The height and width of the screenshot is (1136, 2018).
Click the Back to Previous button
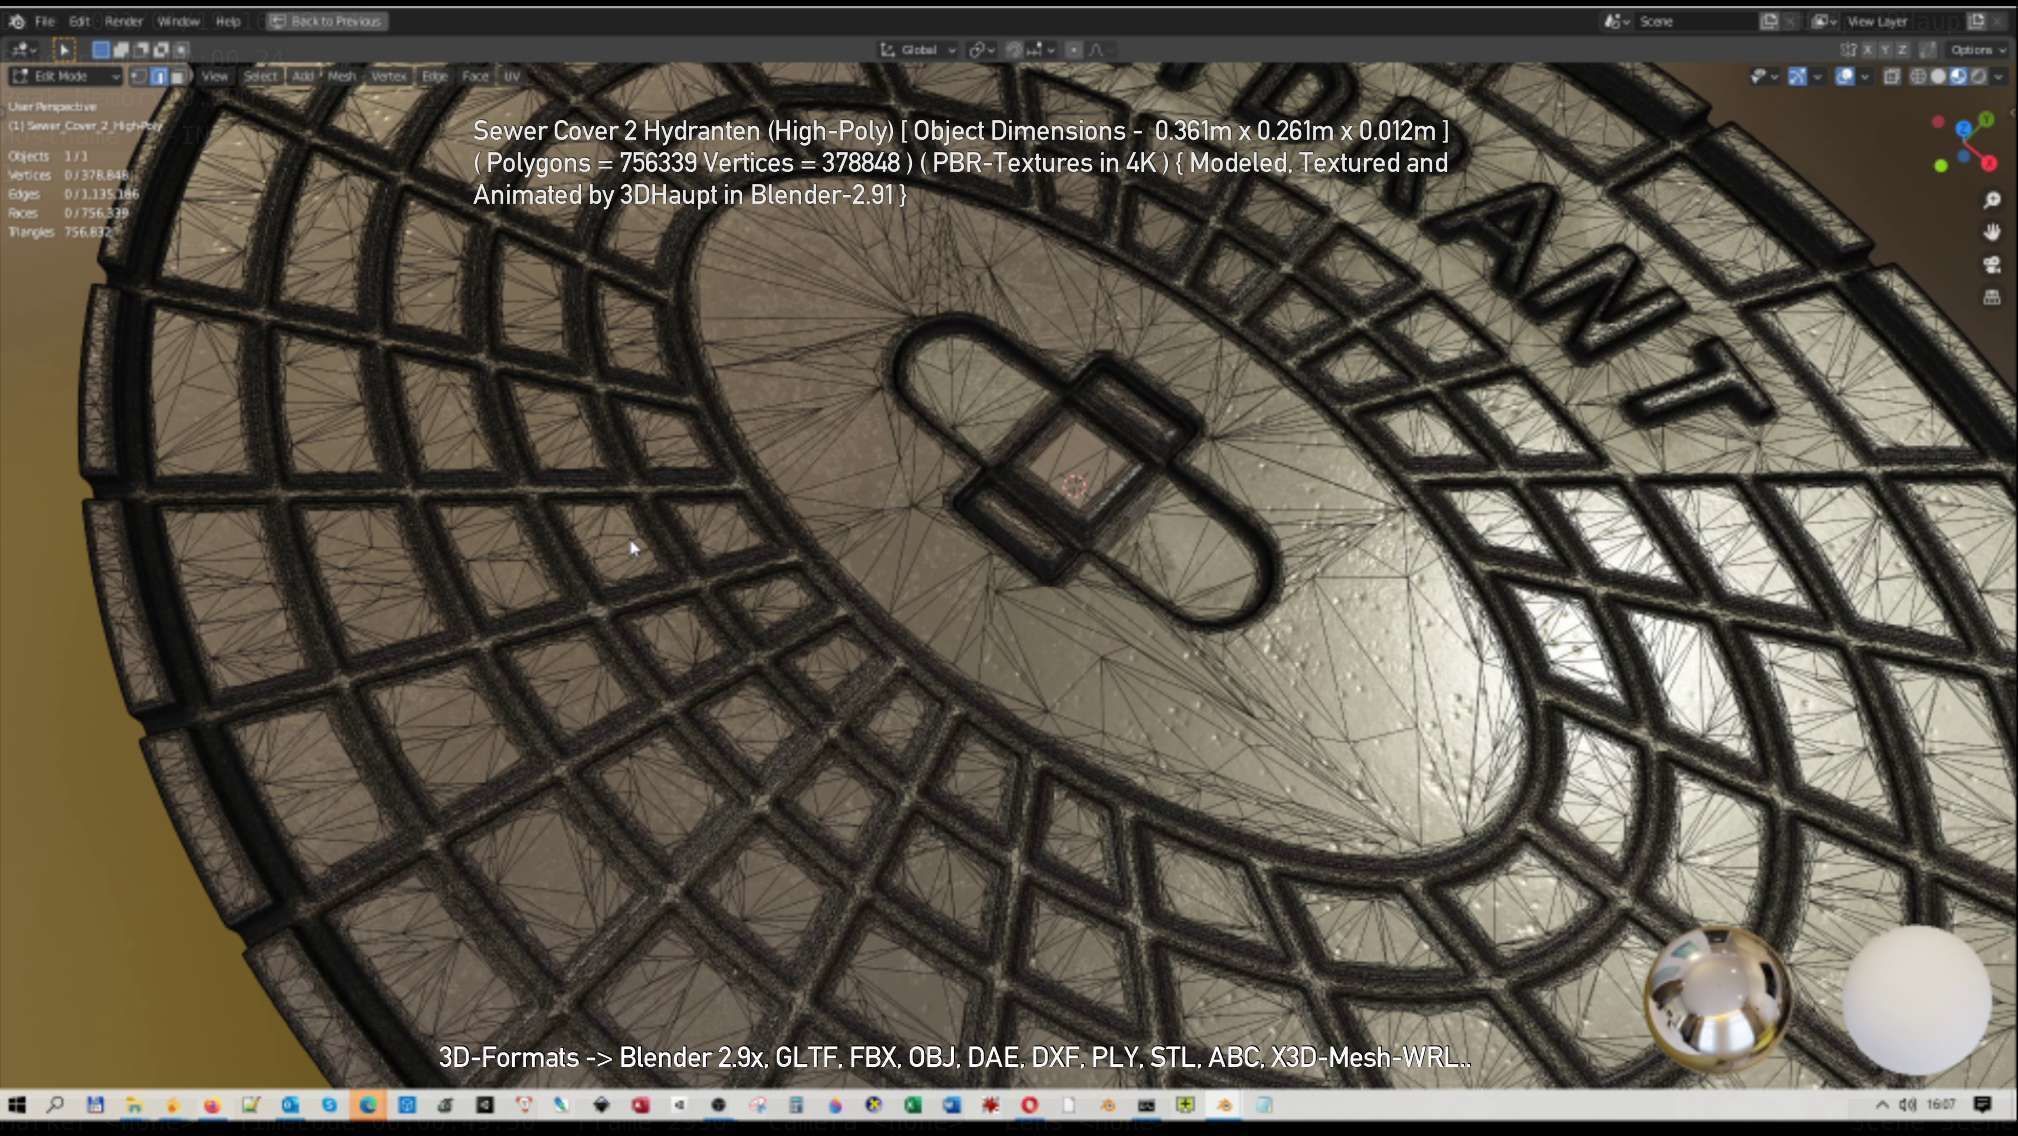pos(327,21)
